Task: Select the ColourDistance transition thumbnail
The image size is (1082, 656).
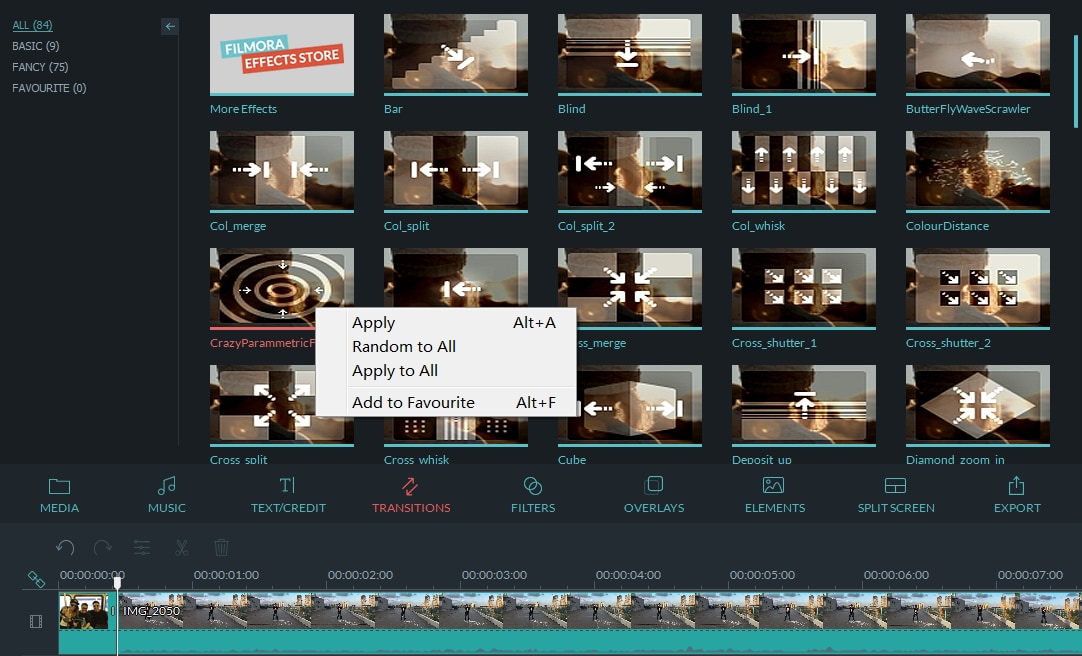Action: pyautogui.click(x=977, y=171)
